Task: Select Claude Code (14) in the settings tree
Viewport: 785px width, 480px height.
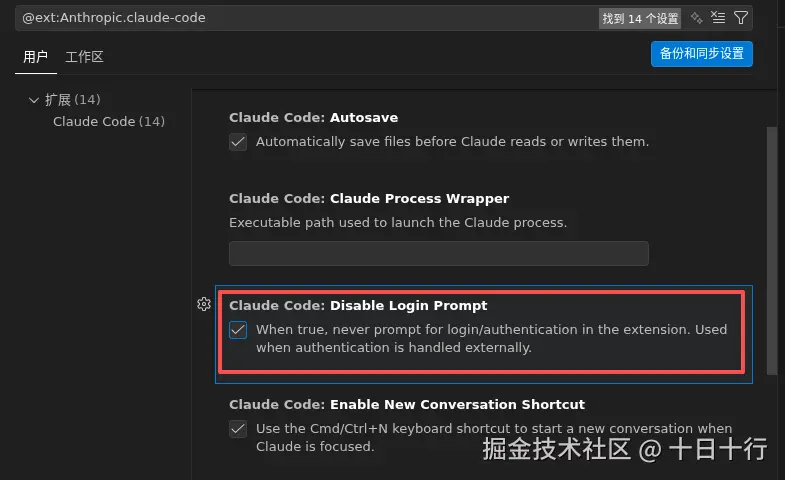Action: [x=109, y=121]
